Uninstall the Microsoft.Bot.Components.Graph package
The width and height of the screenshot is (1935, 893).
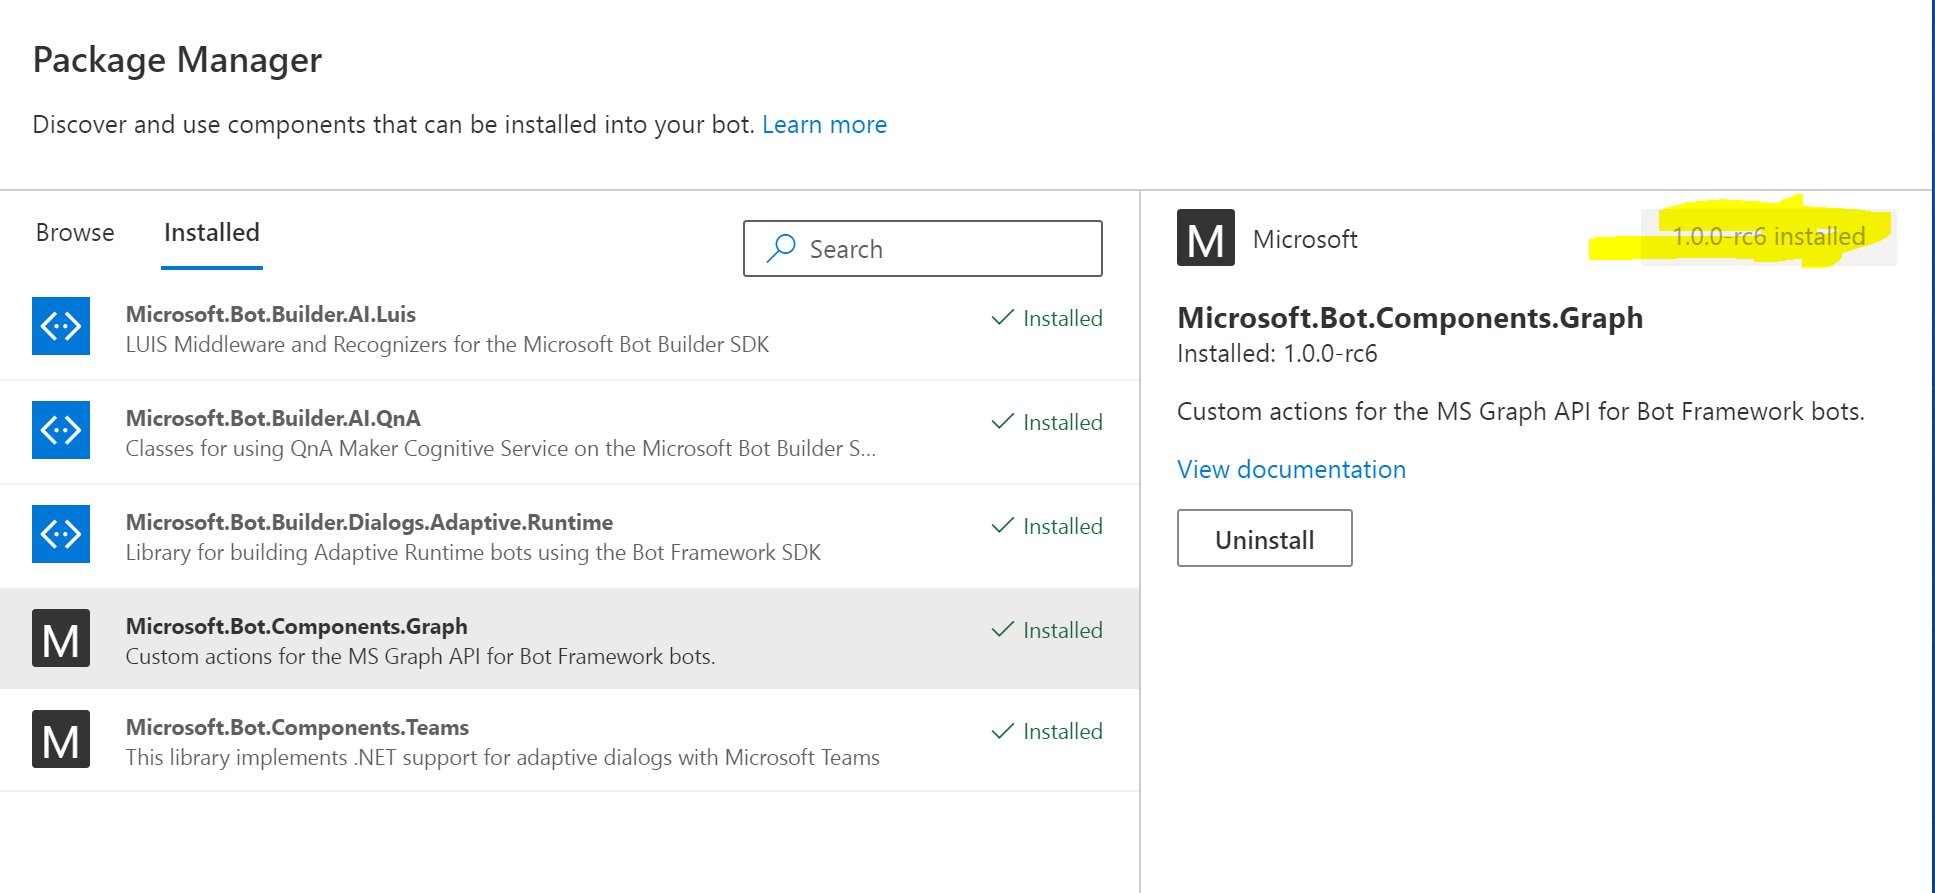(x=1265, y=539)
